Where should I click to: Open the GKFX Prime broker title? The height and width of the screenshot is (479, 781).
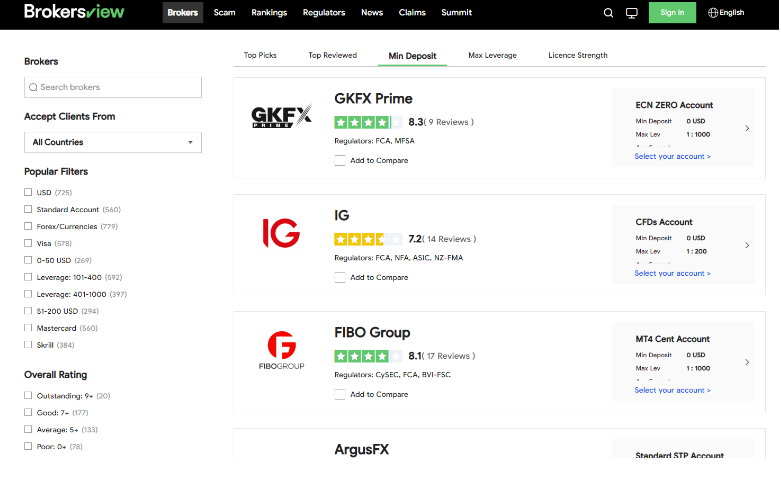[373, 99]
